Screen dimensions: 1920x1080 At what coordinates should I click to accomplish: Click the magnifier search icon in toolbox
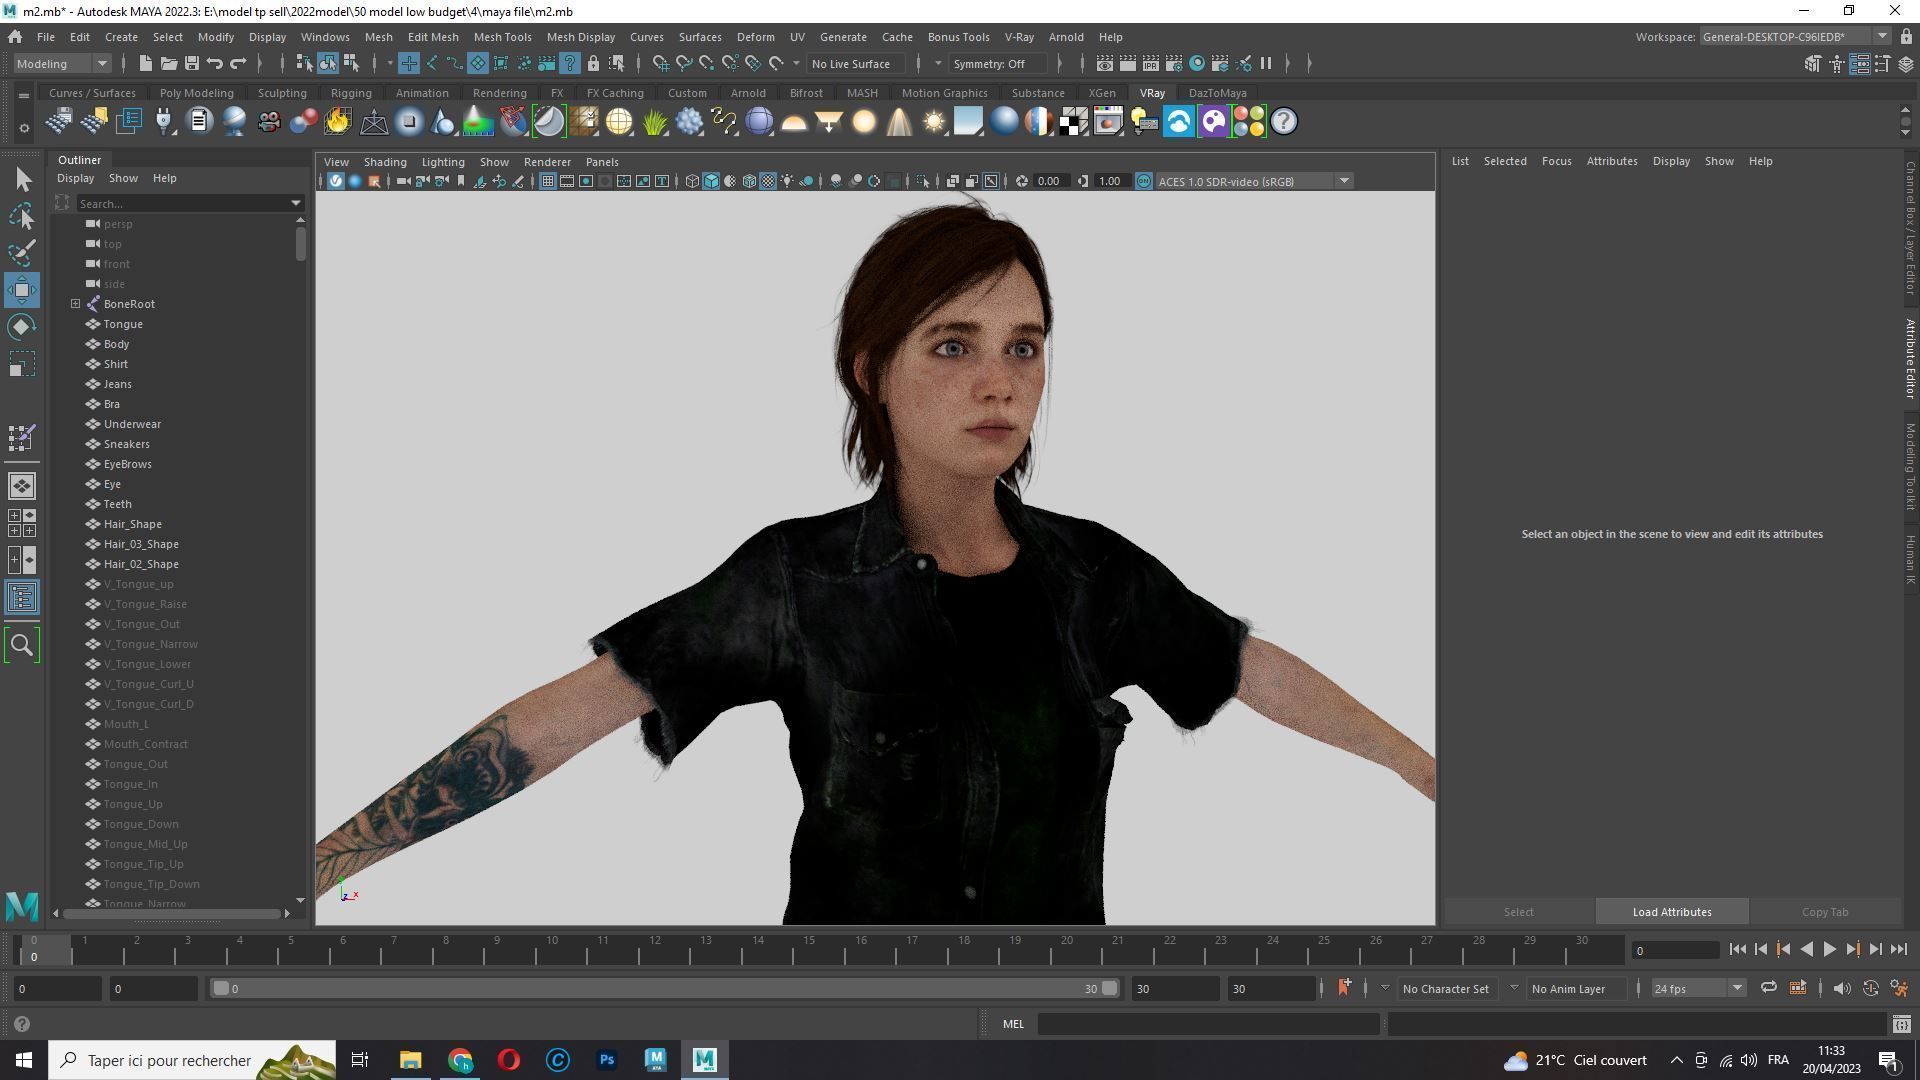tap(22, 645)
